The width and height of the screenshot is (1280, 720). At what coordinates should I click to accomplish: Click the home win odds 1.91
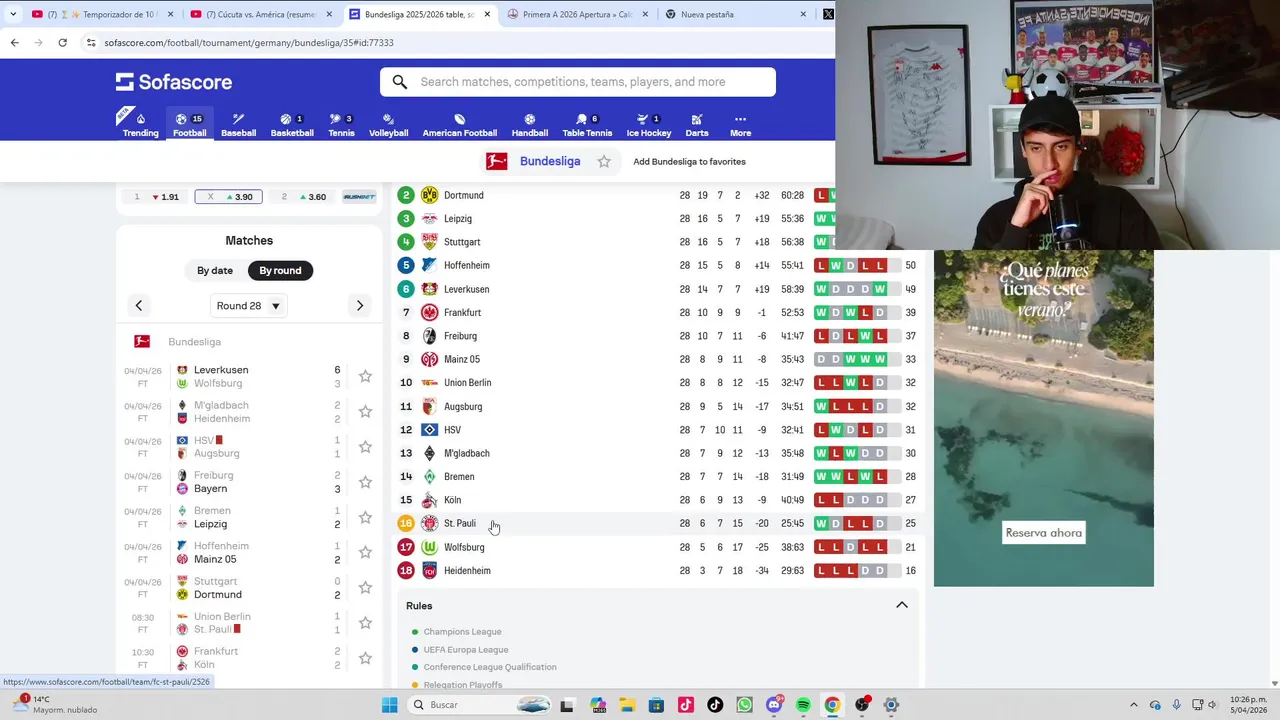[x=158, y=197]
